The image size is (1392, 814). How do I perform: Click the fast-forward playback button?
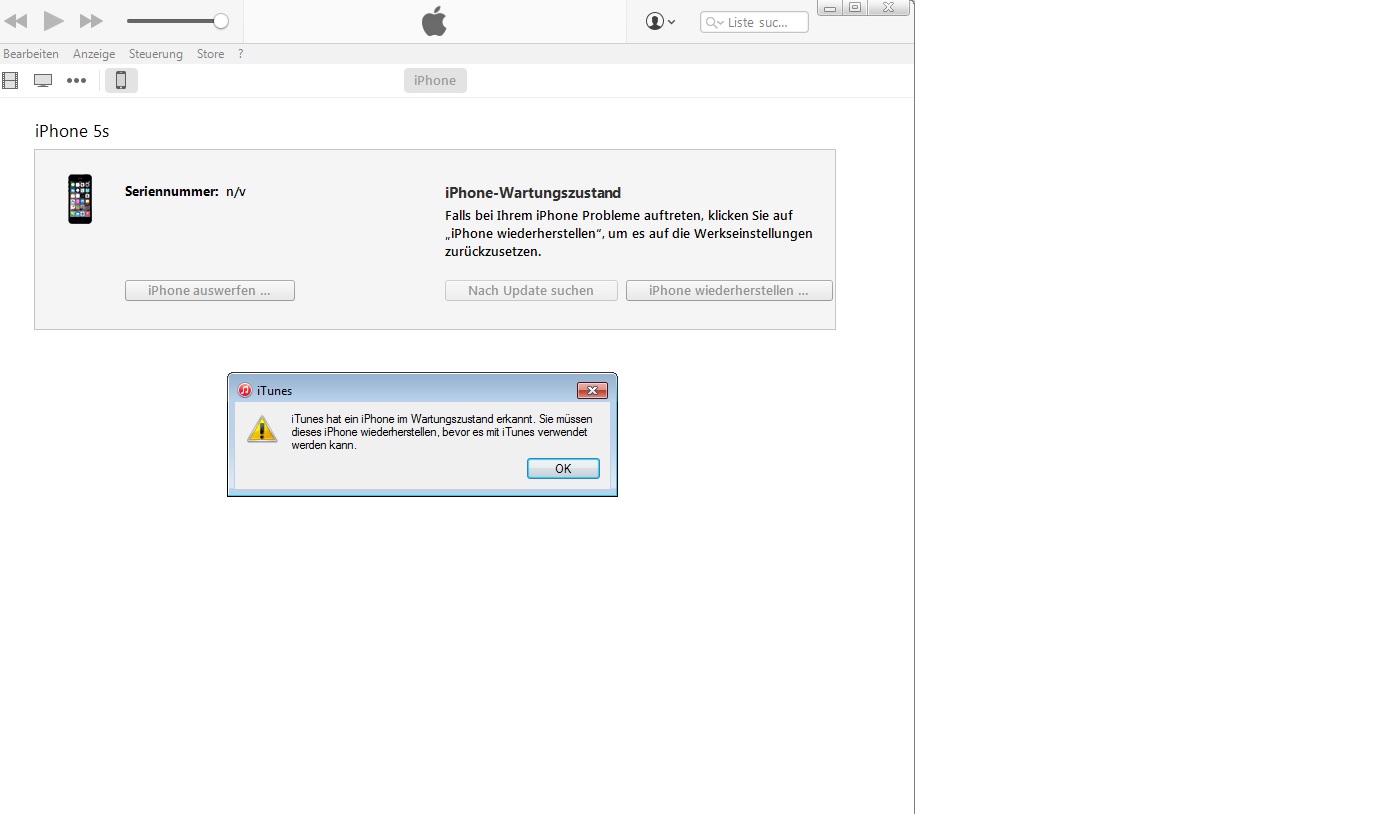[91, 21]
